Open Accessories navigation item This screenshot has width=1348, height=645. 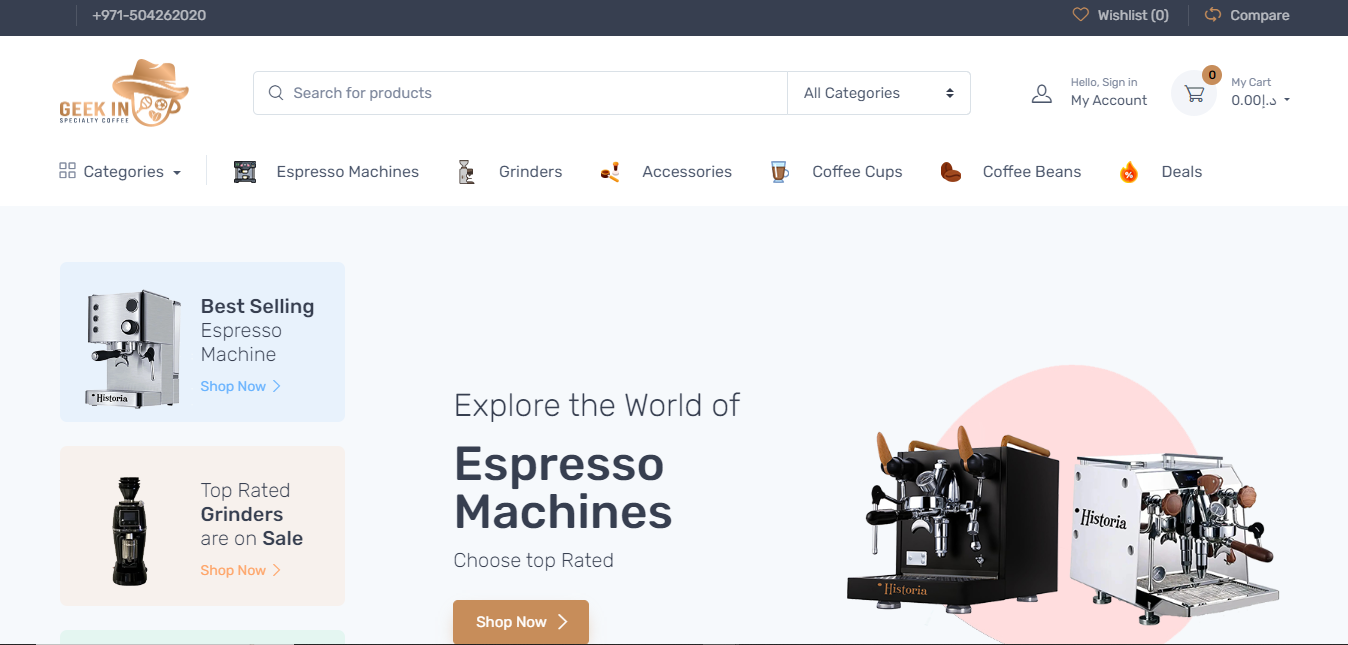(x=686, y=172)
